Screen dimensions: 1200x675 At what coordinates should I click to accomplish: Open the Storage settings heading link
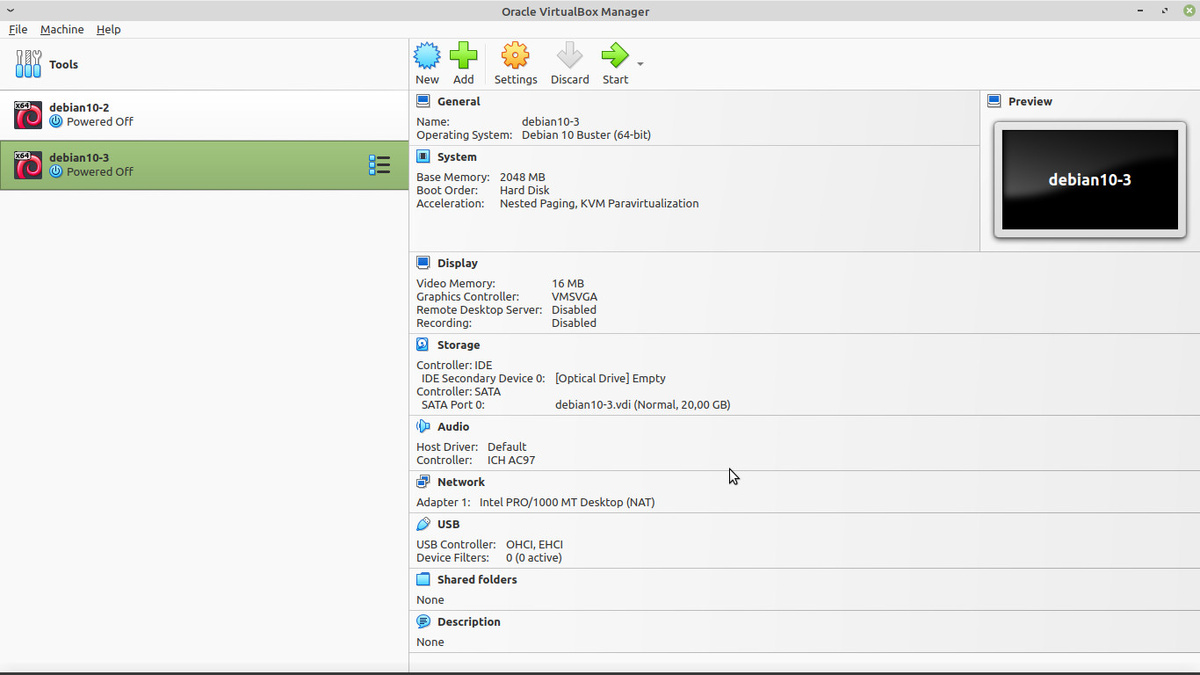tap(458, 345)
